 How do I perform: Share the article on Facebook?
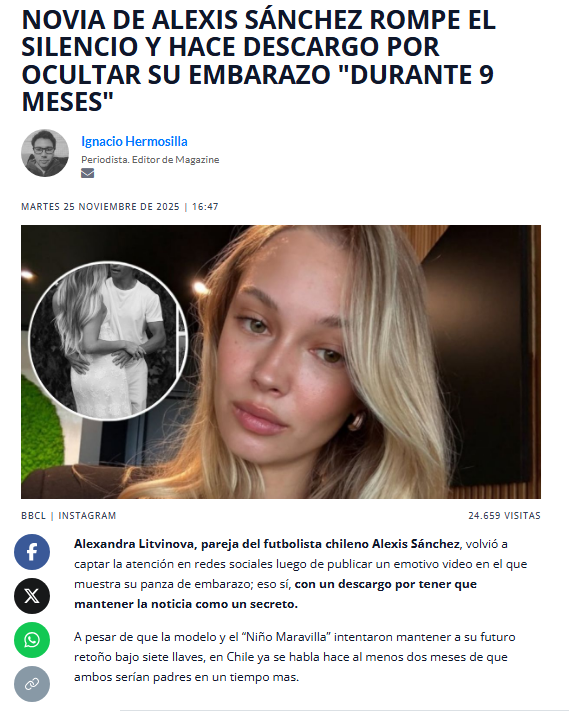click(x=32, y=552)
